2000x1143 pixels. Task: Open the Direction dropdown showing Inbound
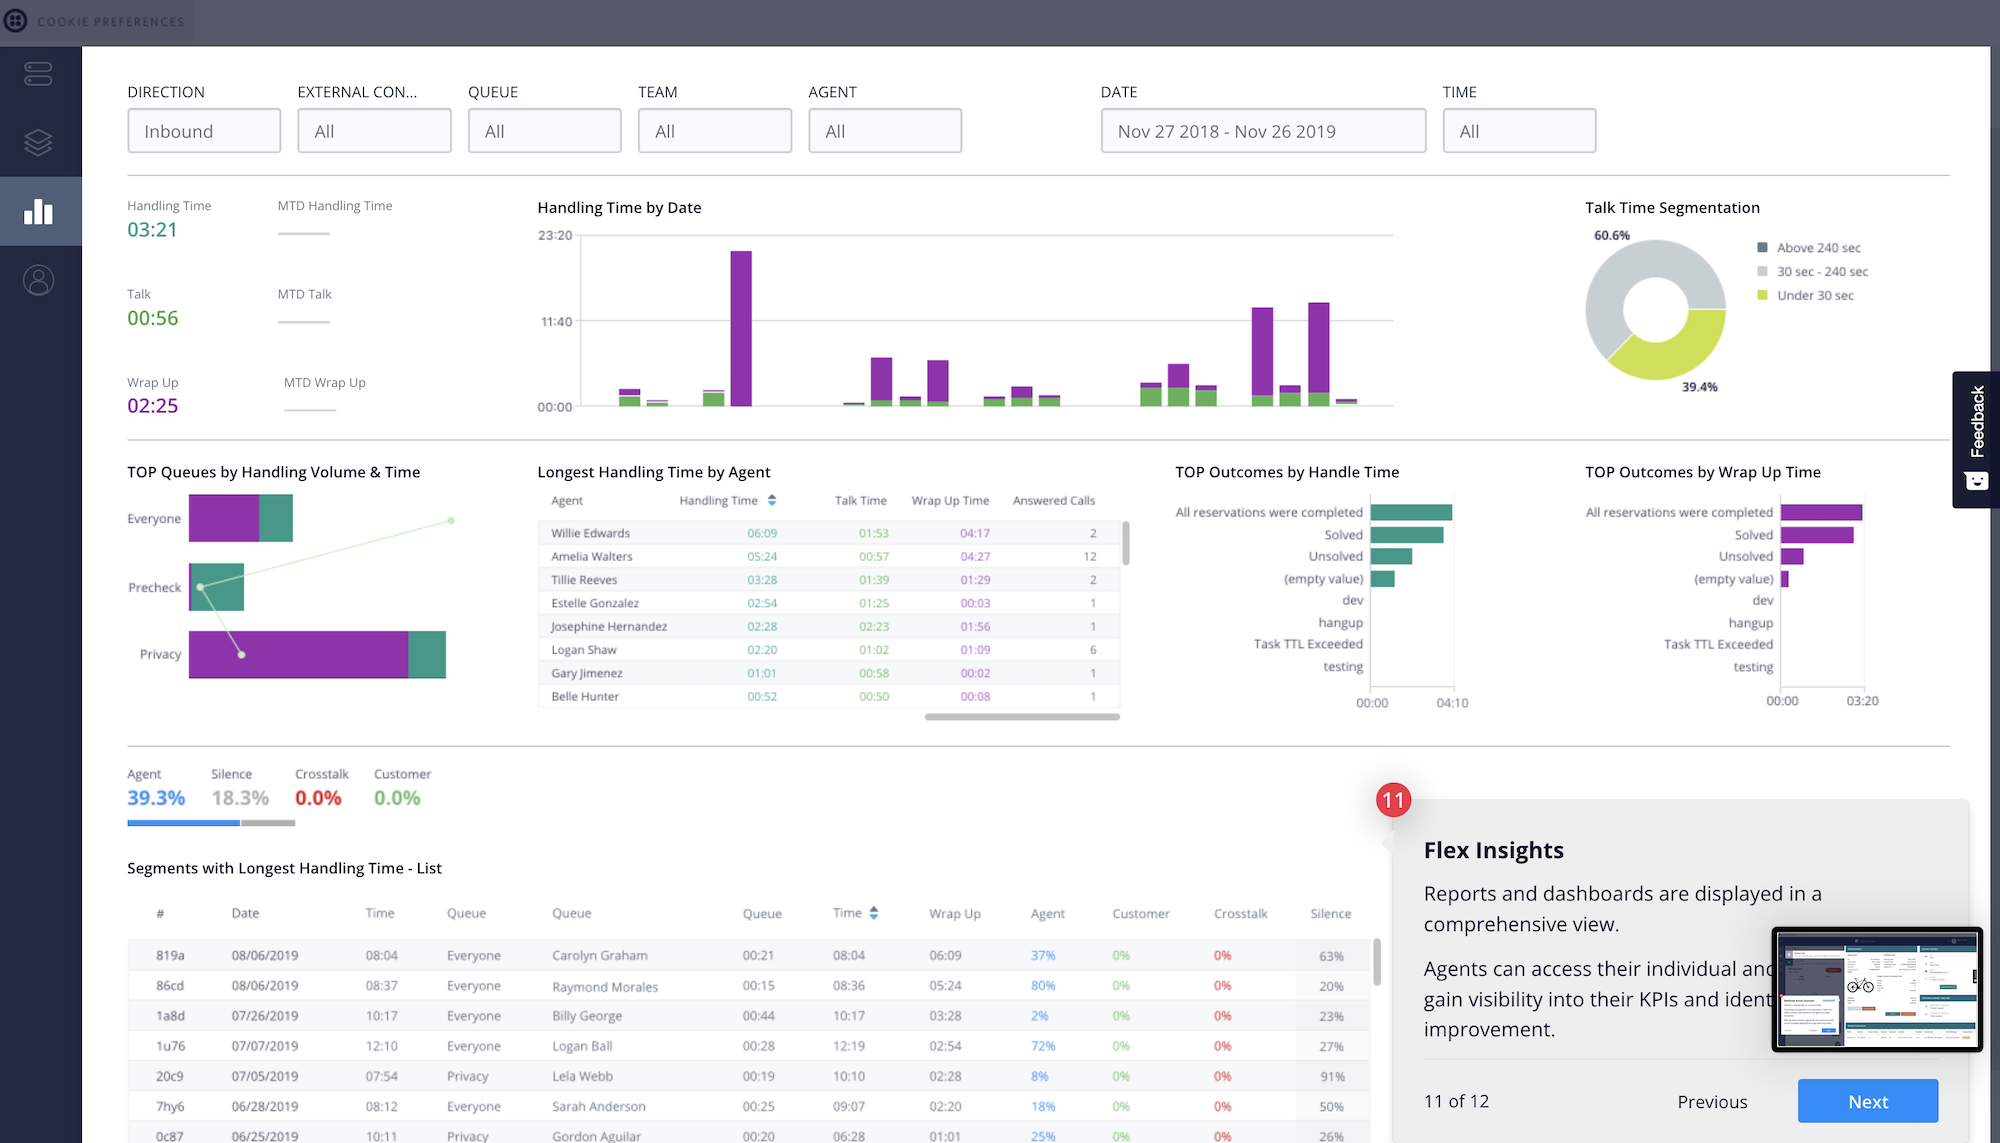point(204,131)
